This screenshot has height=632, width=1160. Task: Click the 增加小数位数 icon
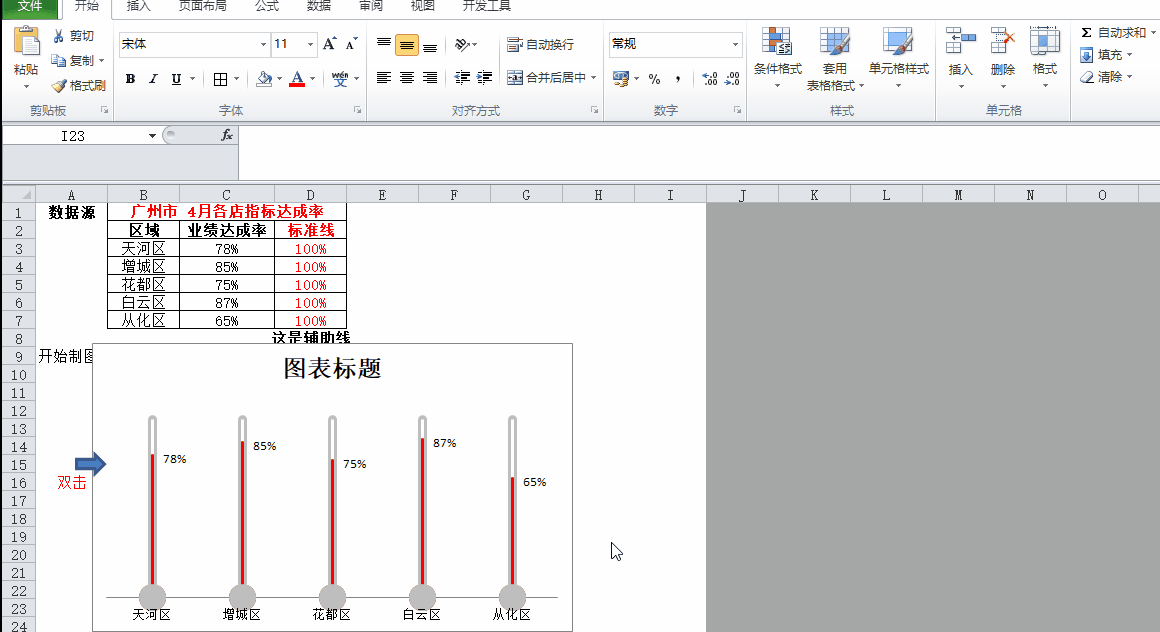click(710, 79)
